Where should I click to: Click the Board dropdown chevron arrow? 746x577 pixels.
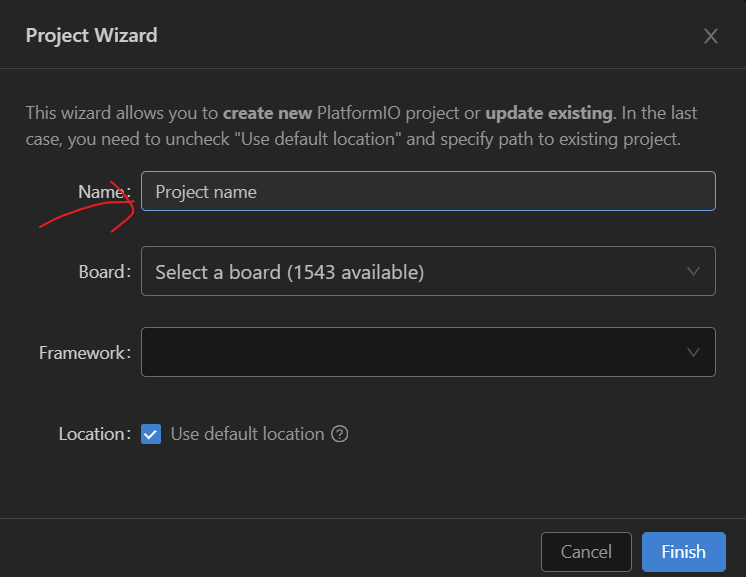(x=694, y=271)
